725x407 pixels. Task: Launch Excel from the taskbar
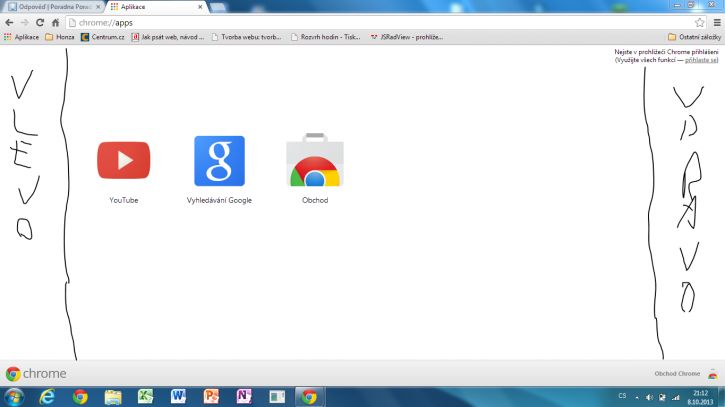click(145, 397)
